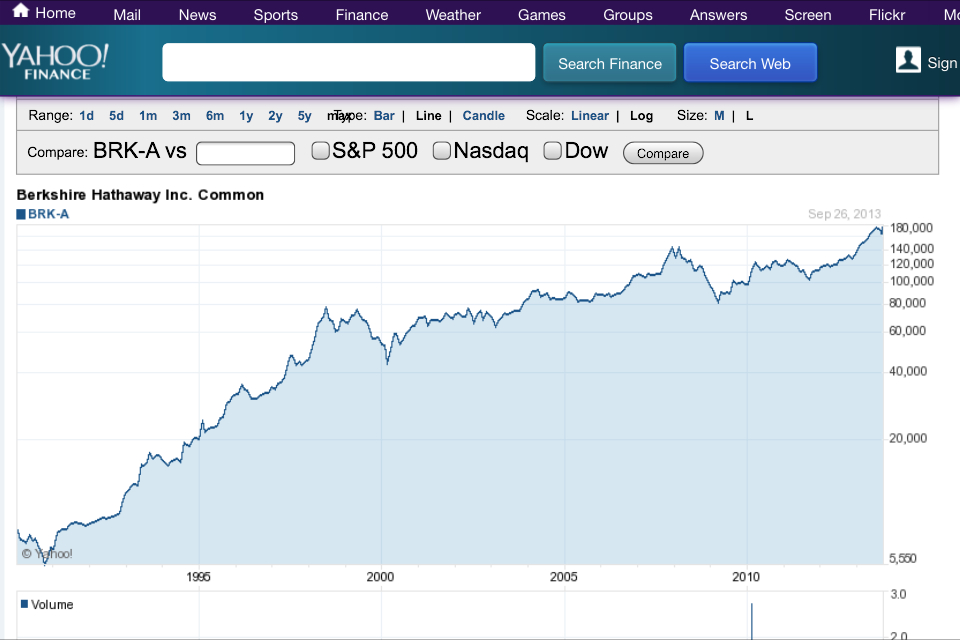Screen dimensions: 960x640
Task: Set chart size to M
Action: 719,116
